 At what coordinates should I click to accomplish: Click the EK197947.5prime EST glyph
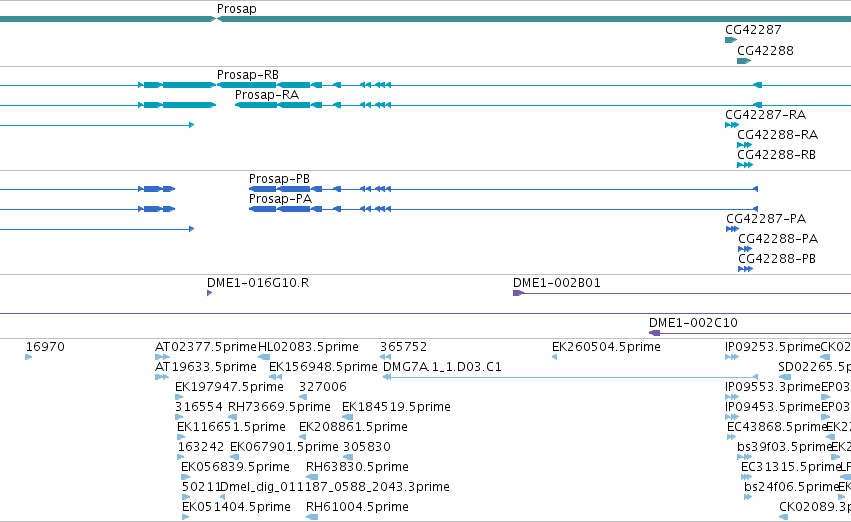(x=179, y=397)
